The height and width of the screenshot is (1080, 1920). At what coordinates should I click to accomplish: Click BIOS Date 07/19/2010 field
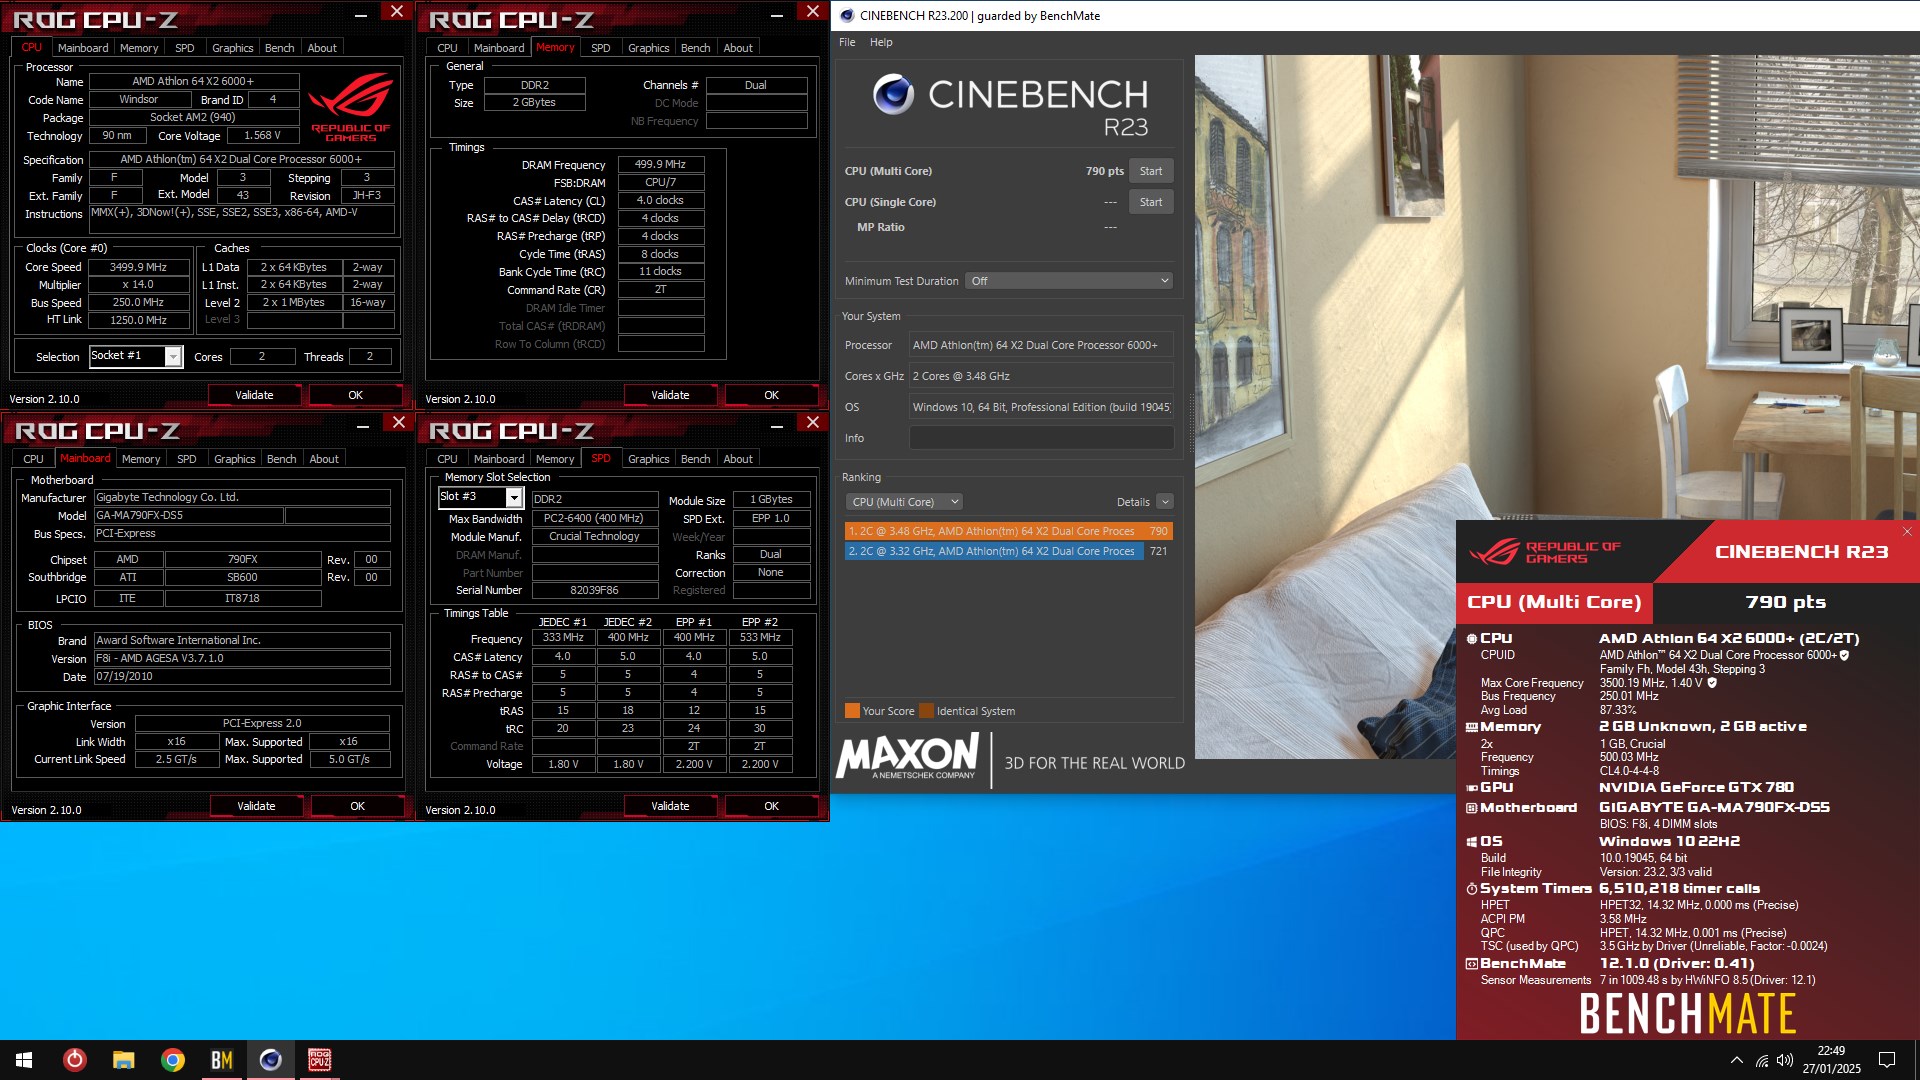click(242, 677)
